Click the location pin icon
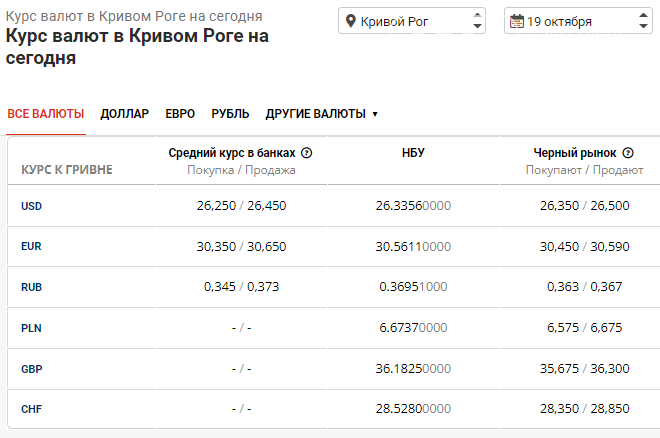This screenshot has width=660, height=438. [351, 21]
